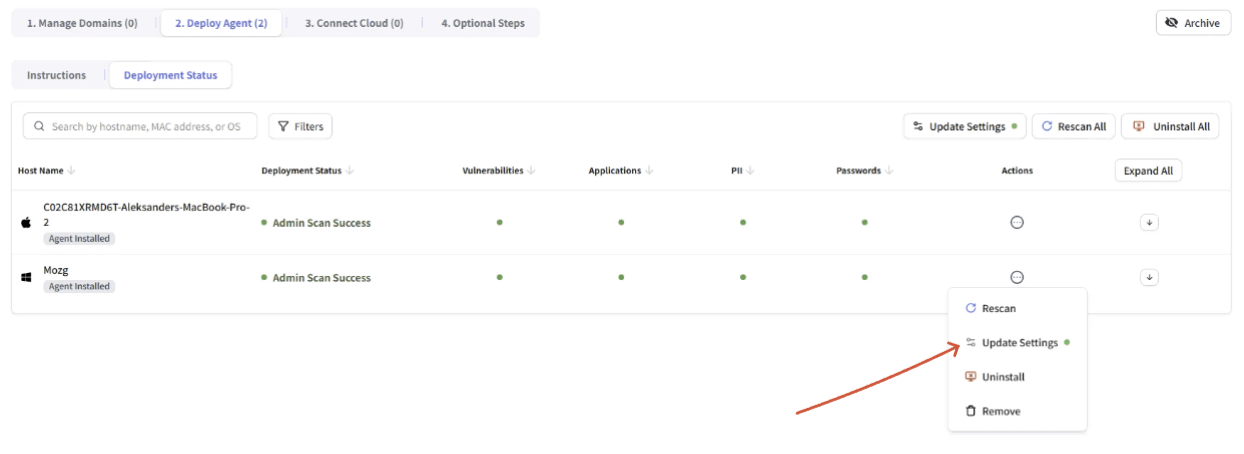Choose Remove from the context menu
This screenshot has height=454, width=1244.
[1017, 411]
